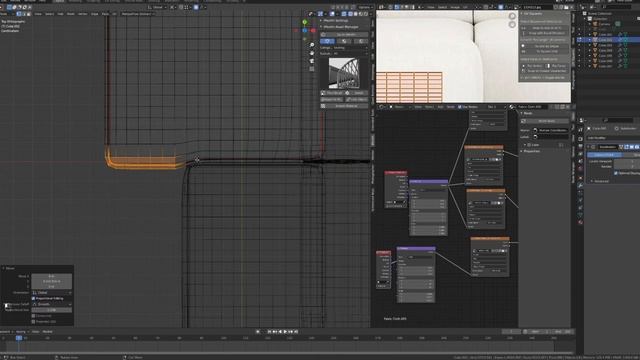The height and width of the screenshot is (360, 640).
Task: Open transform orientation Global dropdown
Action: 158,7
